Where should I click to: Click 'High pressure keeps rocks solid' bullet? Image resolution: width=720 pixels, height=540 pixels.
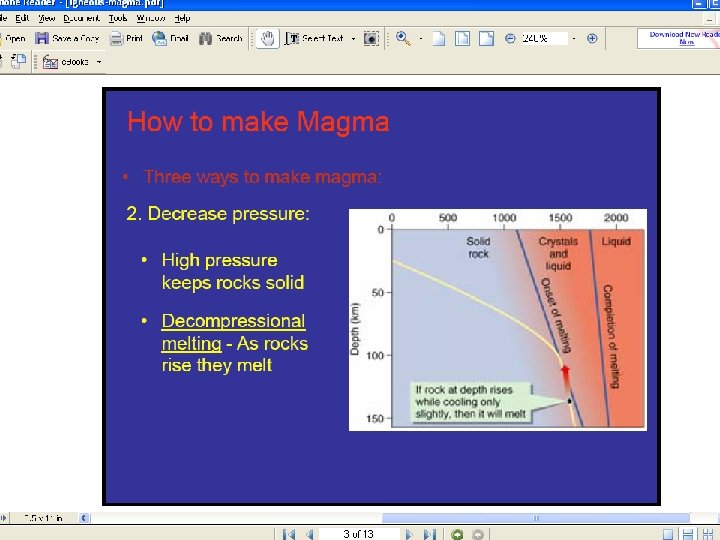(233, 271)
